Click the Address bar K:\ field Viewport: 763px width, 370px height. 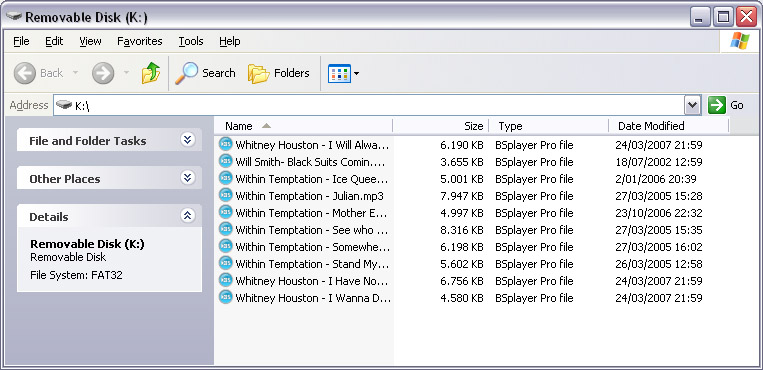[377, 105]
